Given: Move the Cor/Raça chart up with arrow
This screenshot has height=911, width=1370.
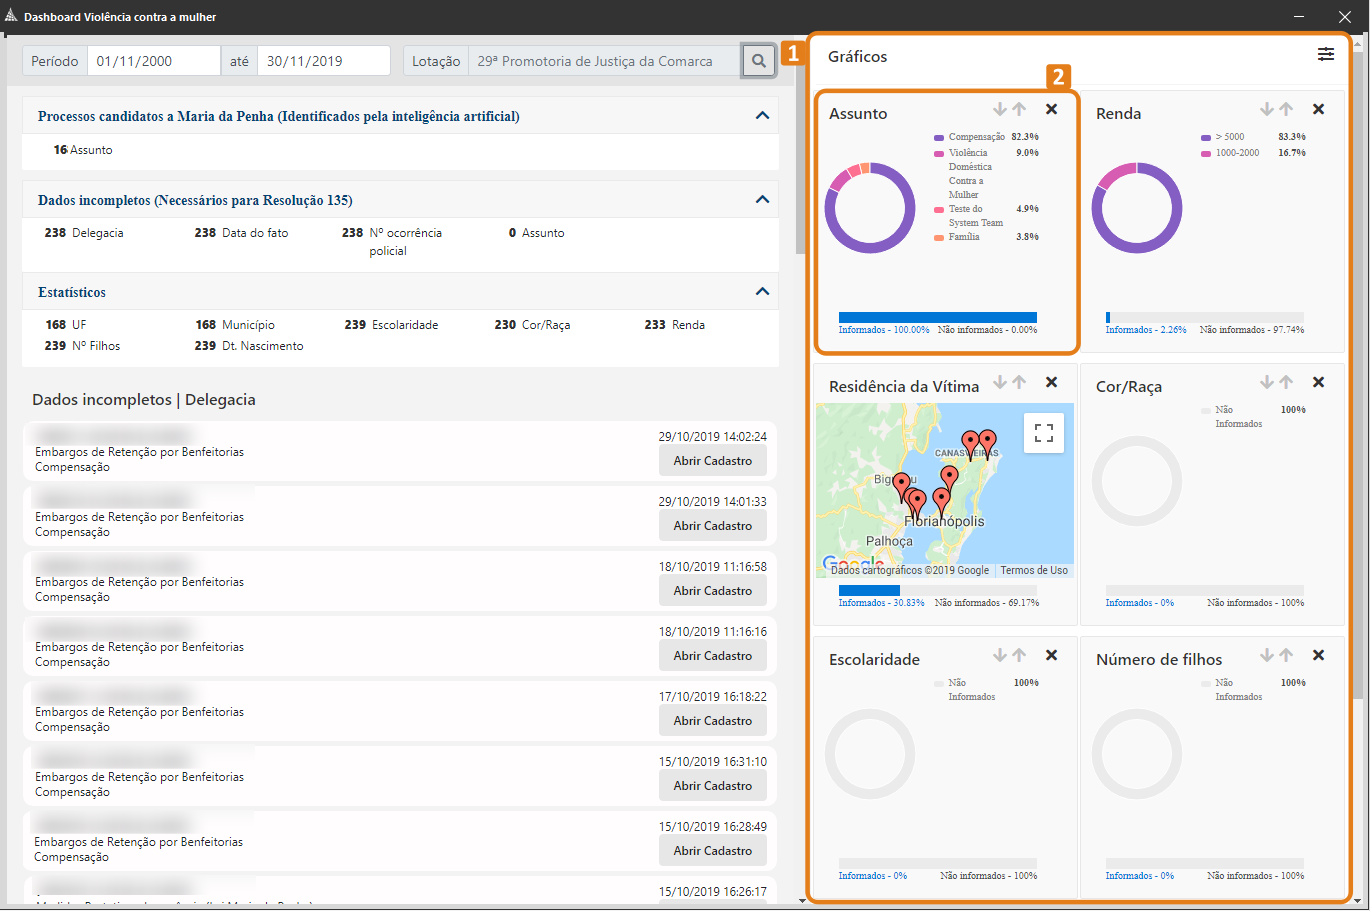Looking at the screenshot, I should pyautogui.click(x=1286, y=382).
